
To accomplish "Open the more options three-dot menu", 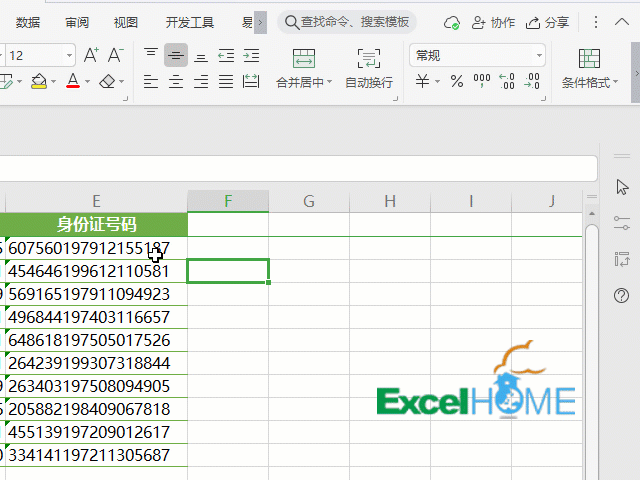I will tap(596, 22).
